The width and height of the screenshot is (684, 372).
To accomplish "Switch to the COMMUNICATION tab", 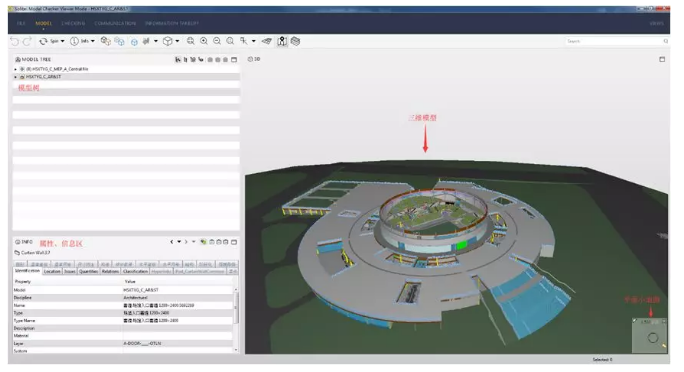I will click(115, 23).
